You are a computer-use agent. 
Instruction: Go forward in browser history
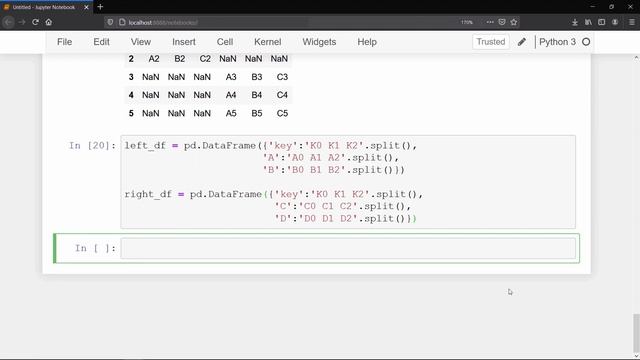tap(22, 22)
